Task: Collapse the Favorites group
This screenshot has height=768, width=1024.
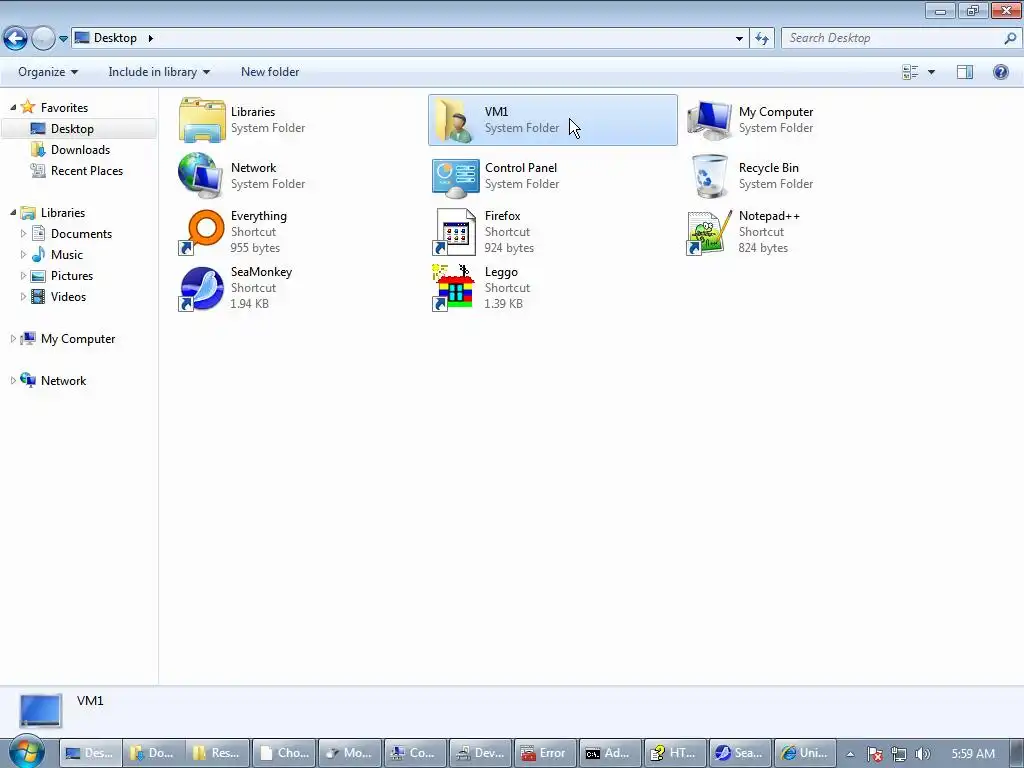Action: coord(13,107)
